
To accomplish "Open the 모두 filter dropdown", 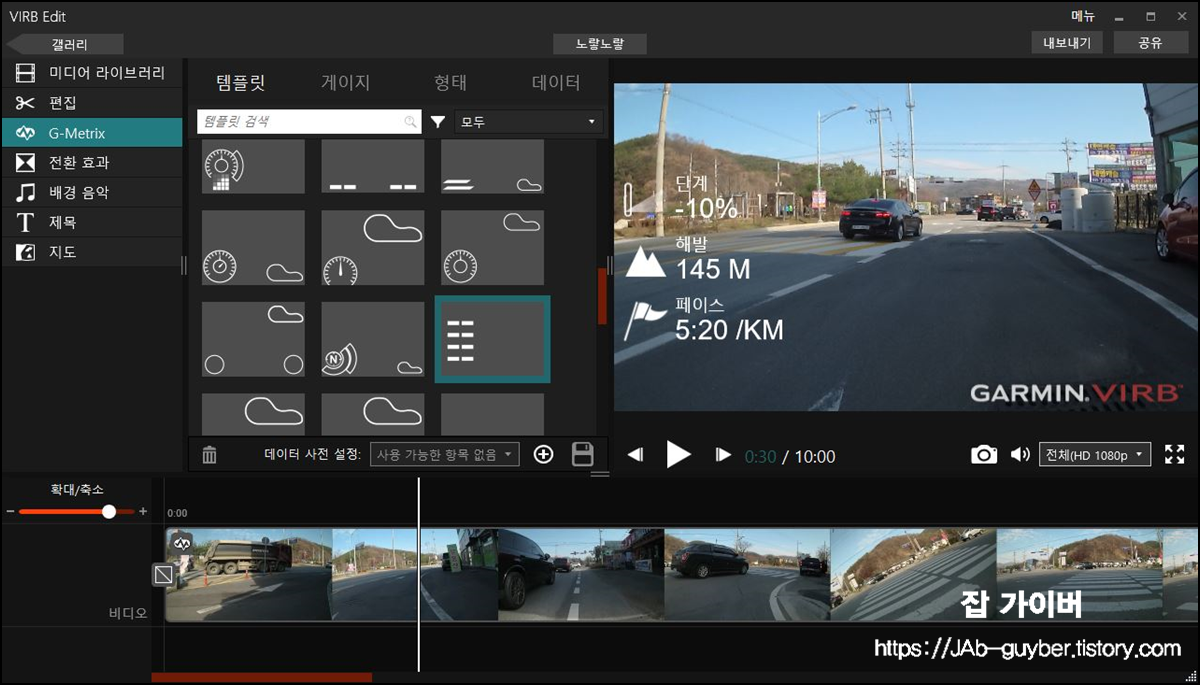I will [x=530, y=122].
